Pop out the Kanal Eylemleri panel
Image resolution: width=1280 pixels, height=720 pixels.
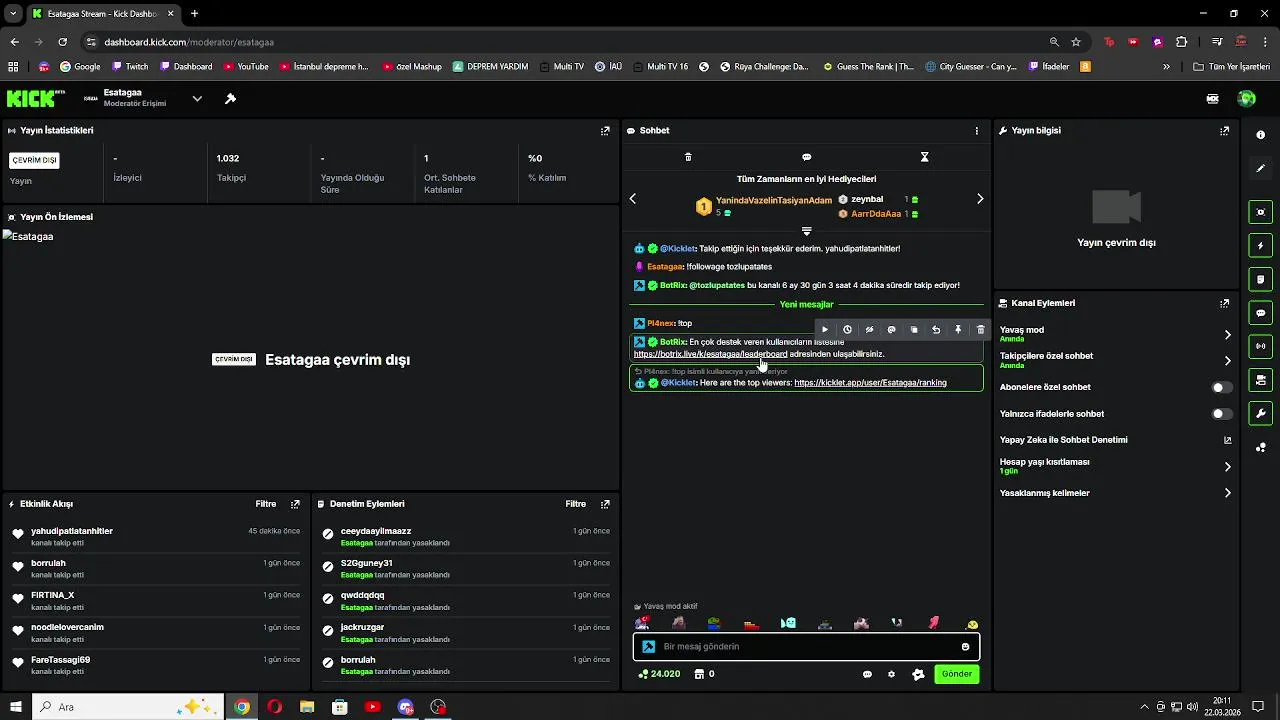(1224, 303)
